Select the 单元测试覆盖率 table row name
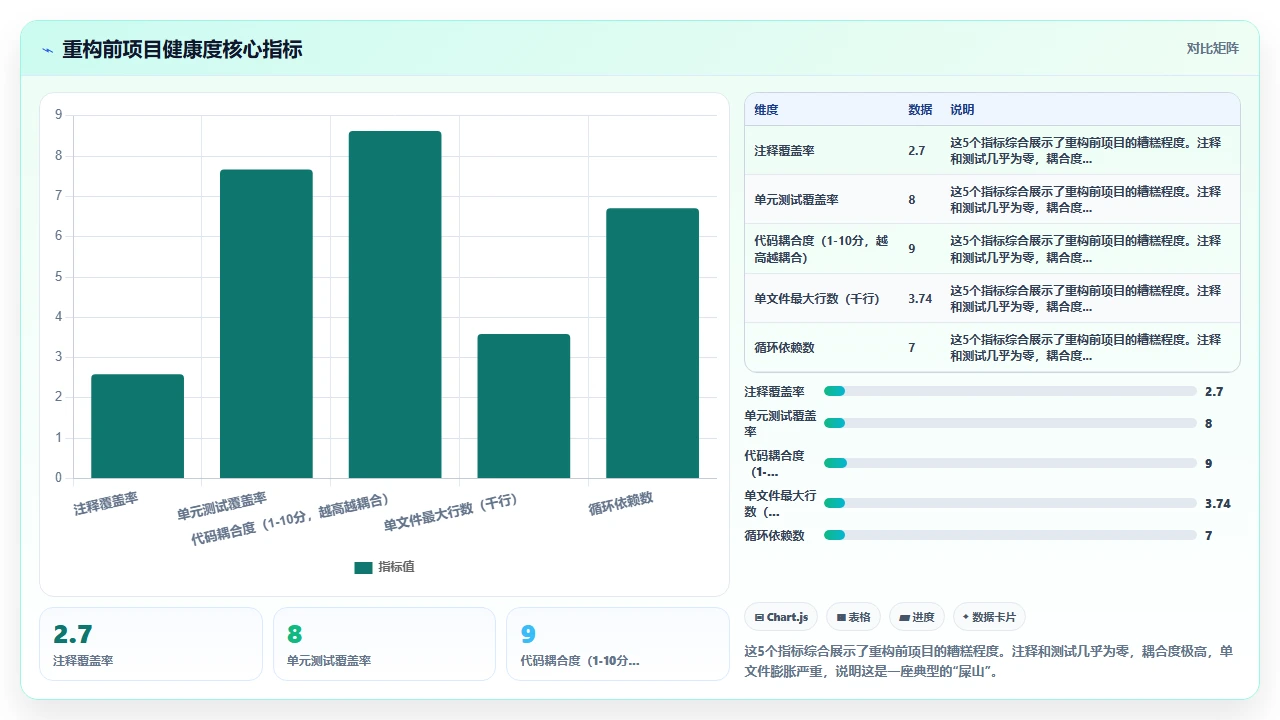This screenshot has width=1280, height=720. [x=796, y=200]
